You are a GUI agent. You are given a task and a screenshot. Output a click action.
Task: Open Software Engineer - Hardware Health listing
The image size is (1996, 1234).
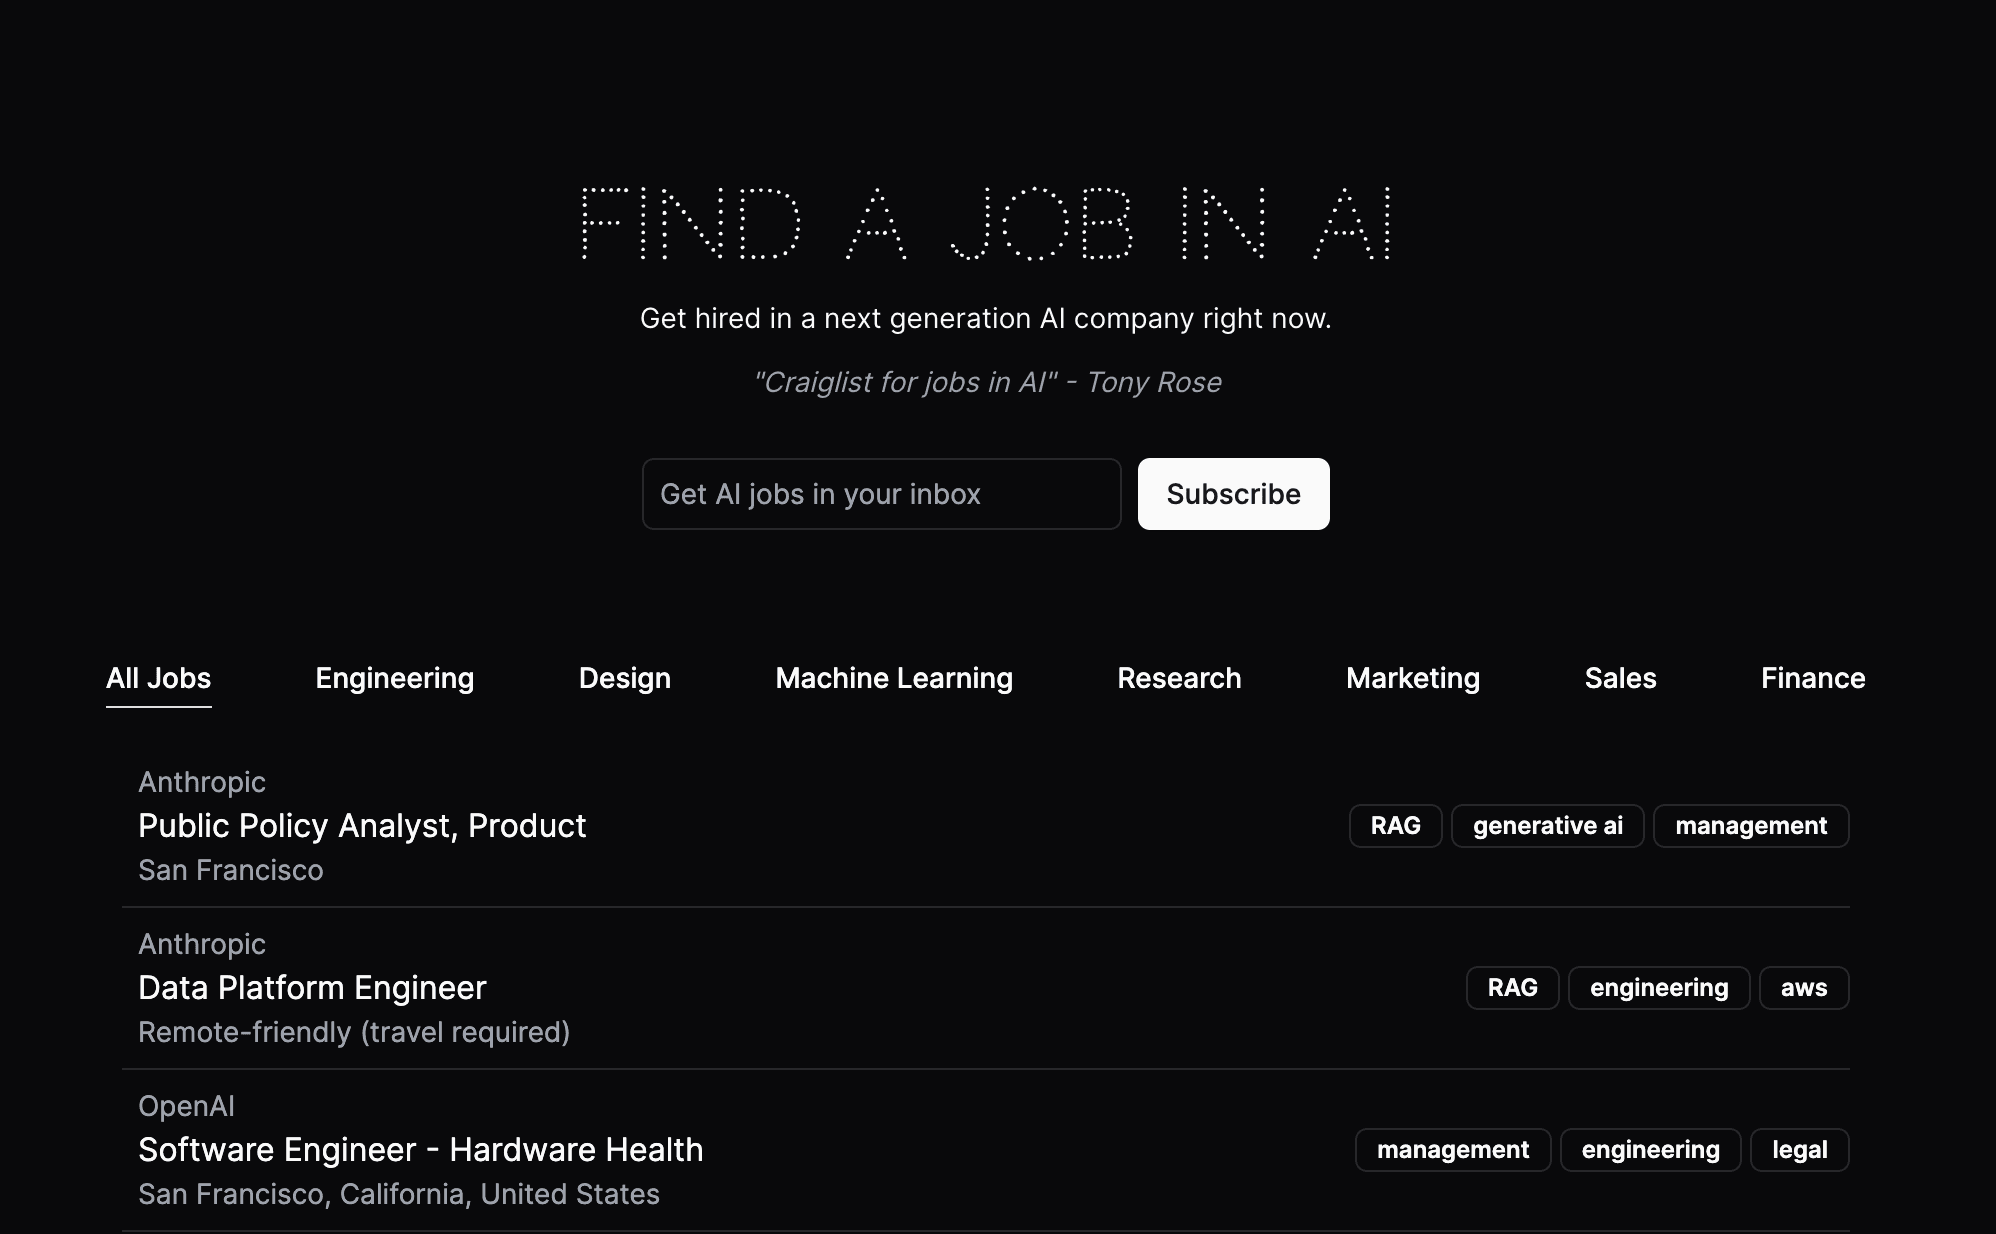pos(420,1150)
